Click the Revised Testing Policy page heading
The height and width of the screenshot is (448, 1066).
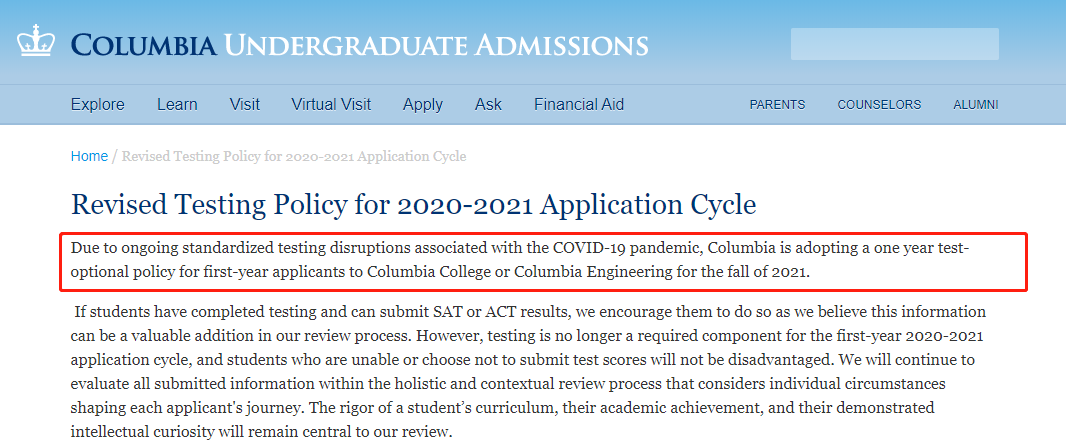click(x=413, y=205)
